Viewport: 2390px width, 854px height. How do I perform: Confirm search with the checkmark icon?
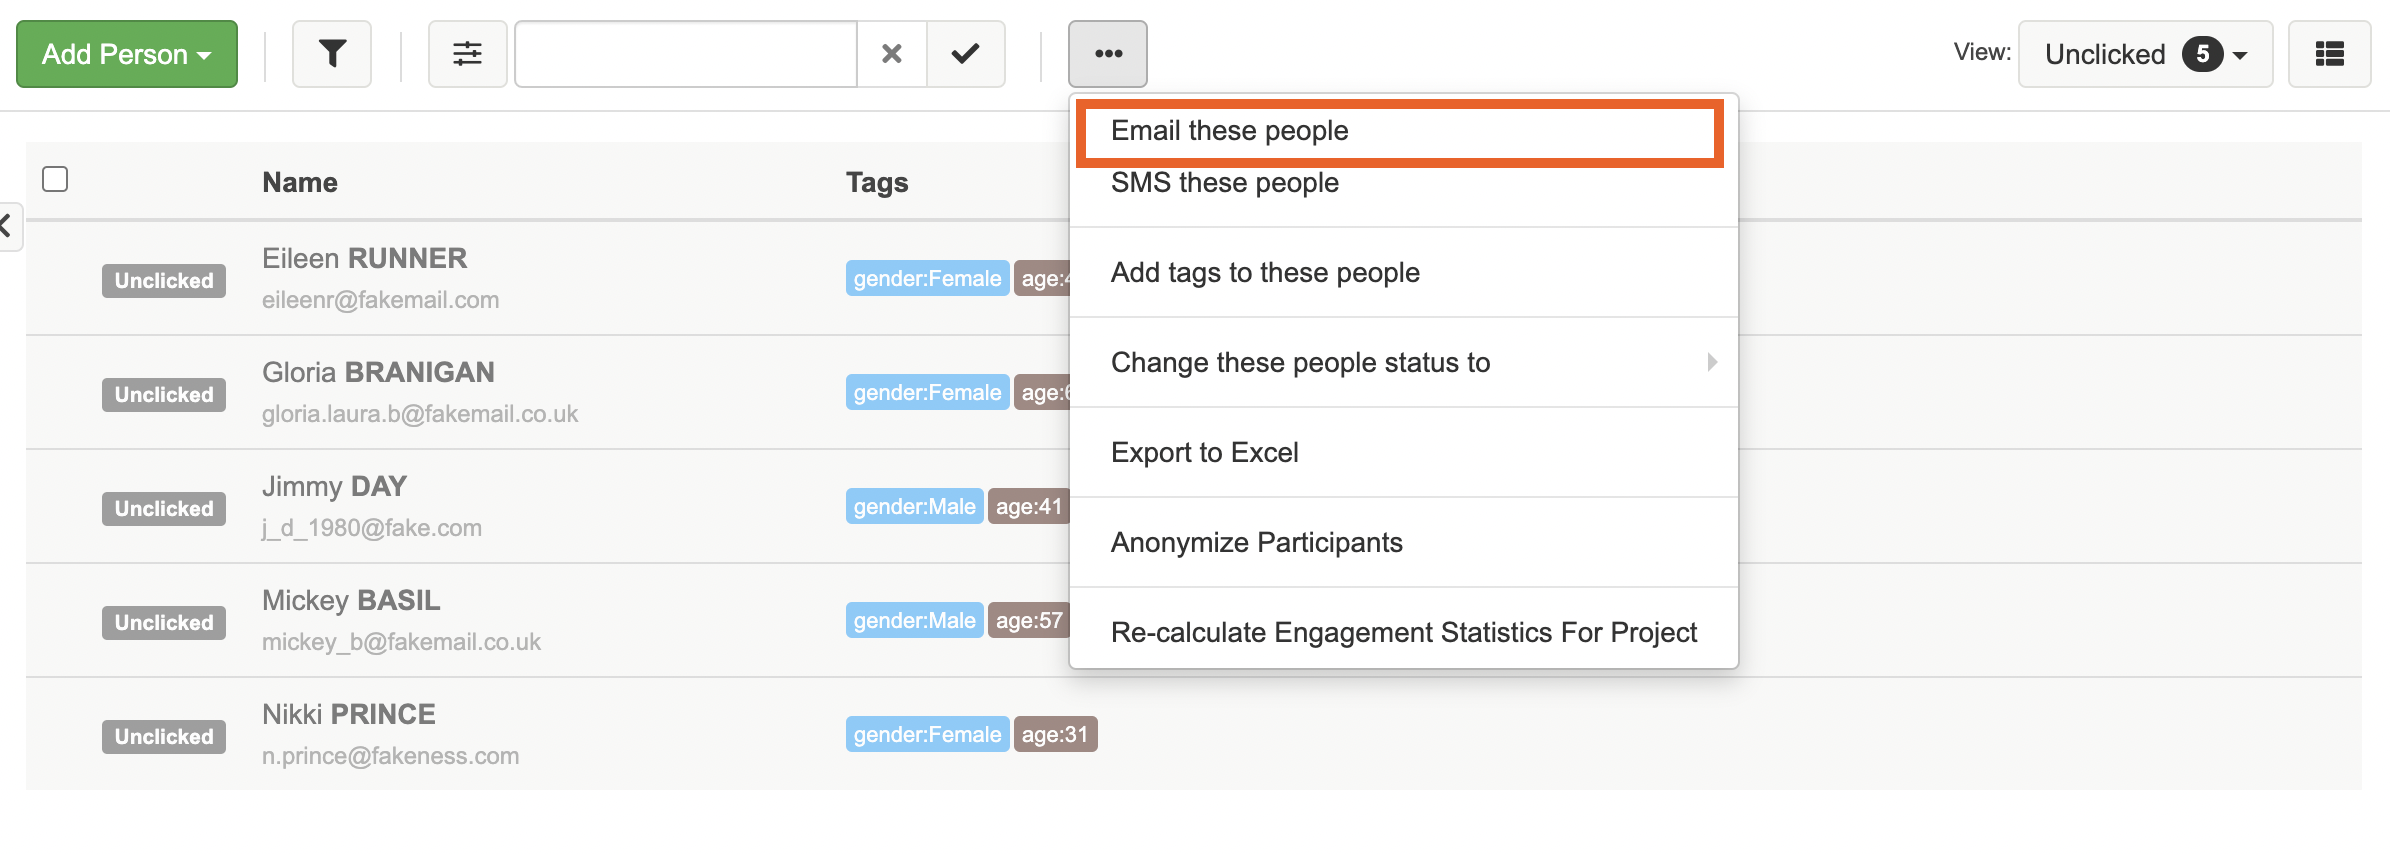coord(965,54)
